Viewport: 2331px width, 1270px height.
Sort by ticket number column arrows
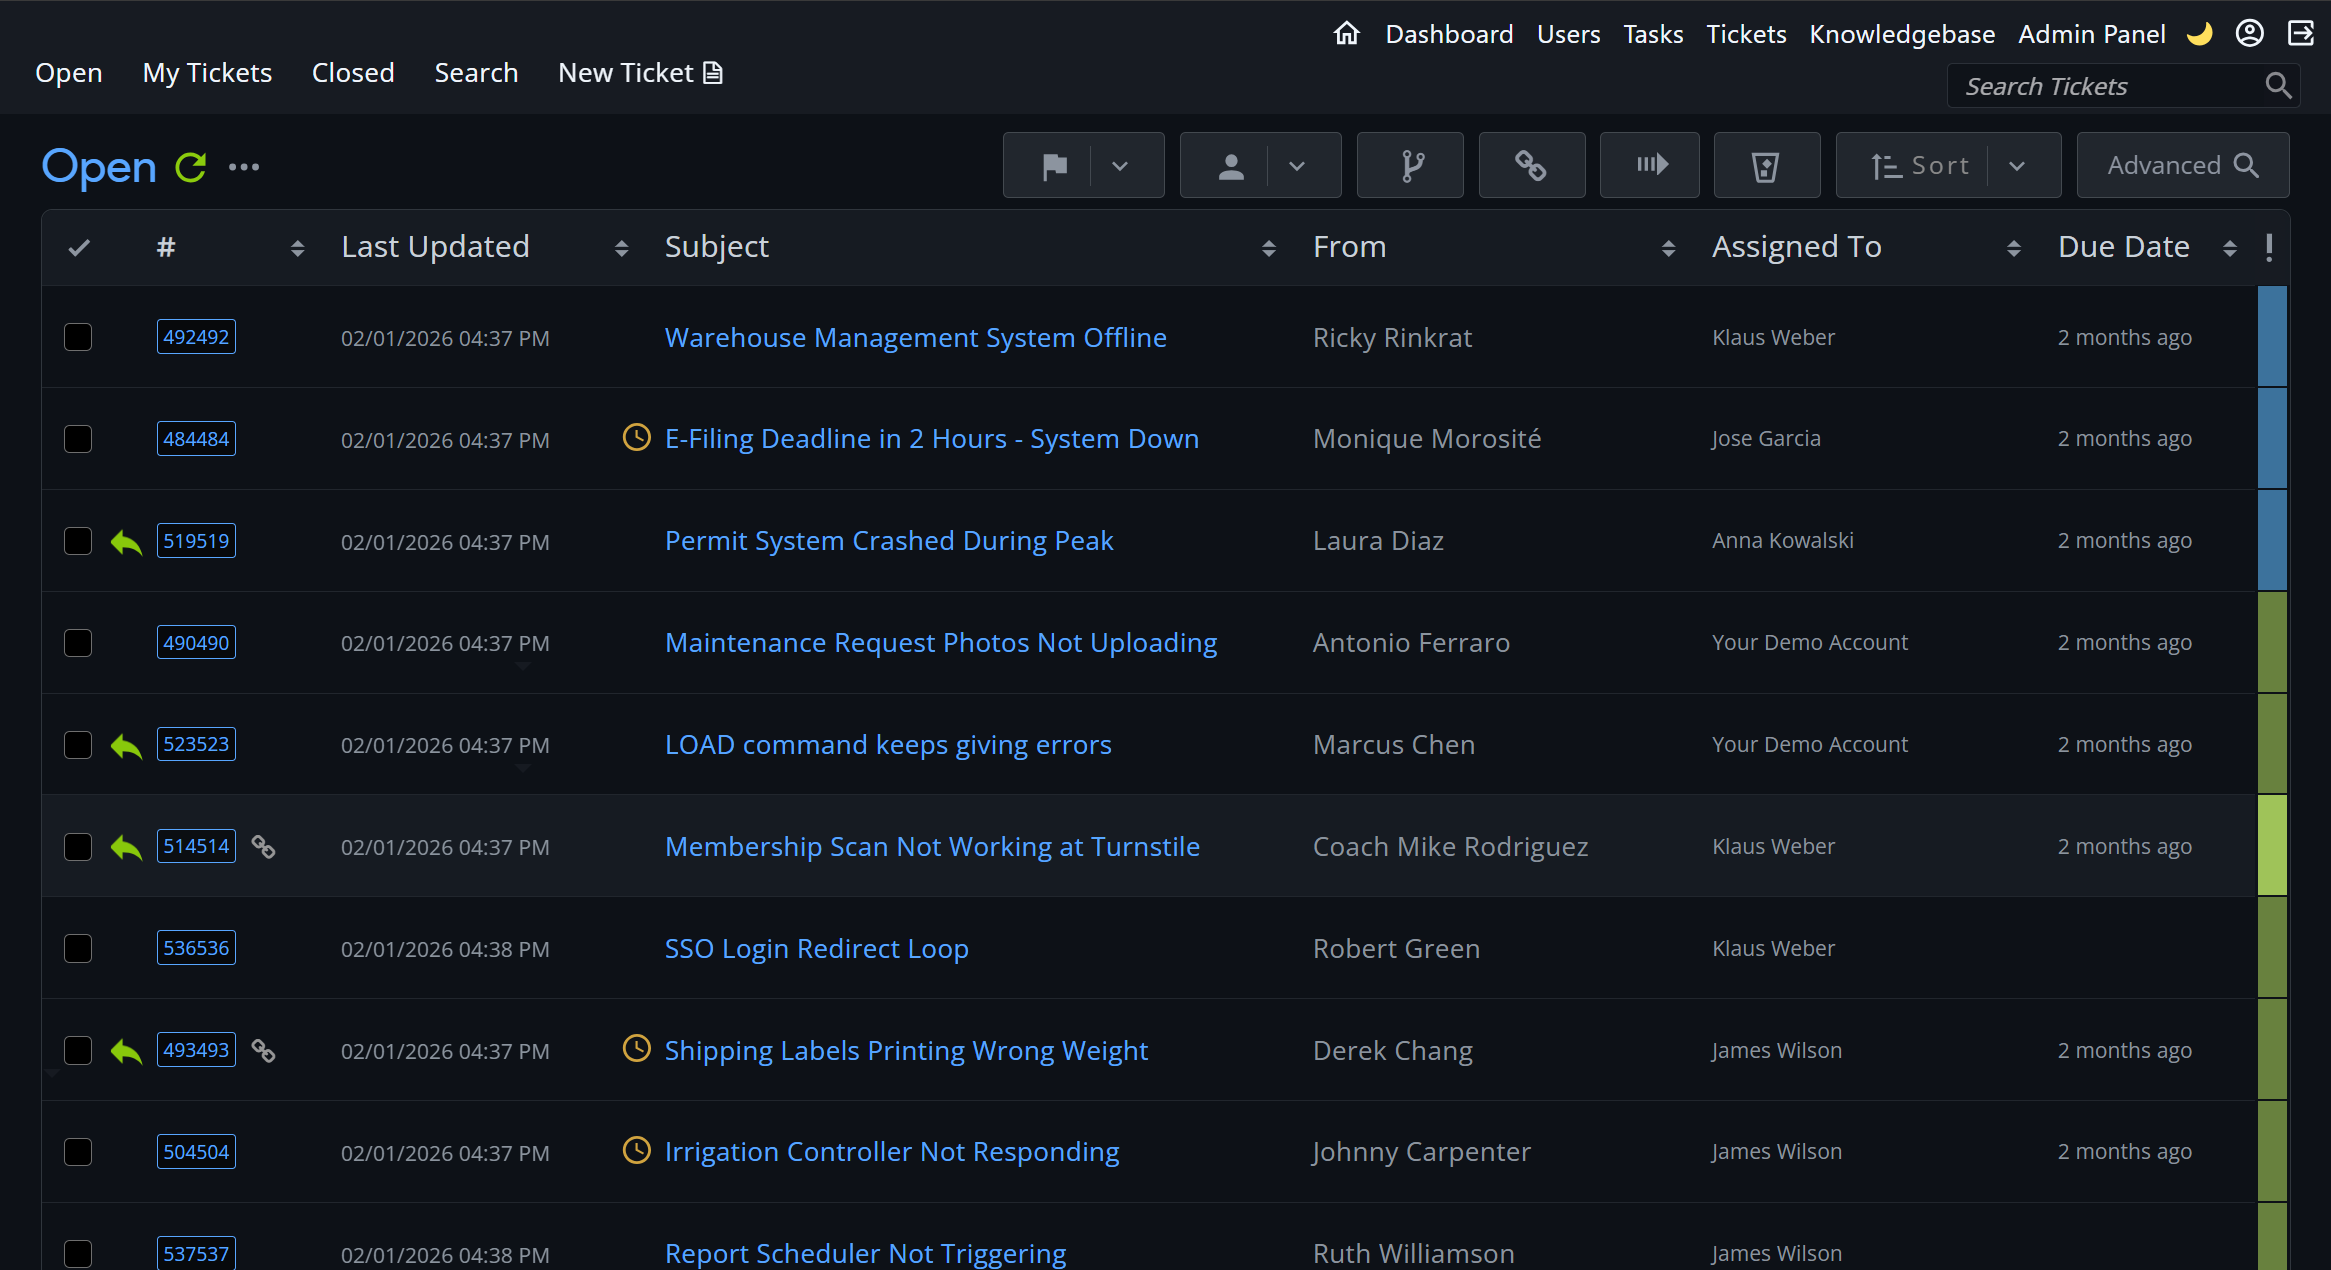click(x=297, y=248)
